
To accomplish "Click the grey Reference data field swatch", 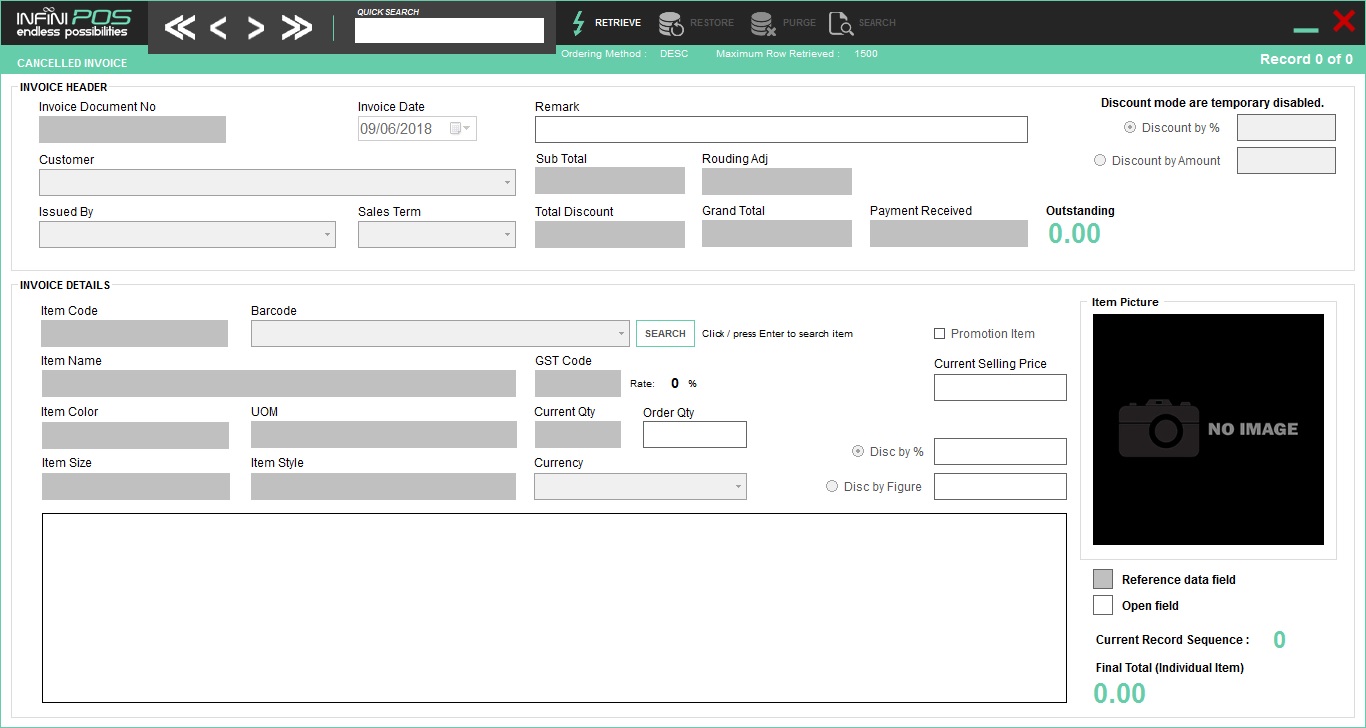I will tap(1103, 579).
